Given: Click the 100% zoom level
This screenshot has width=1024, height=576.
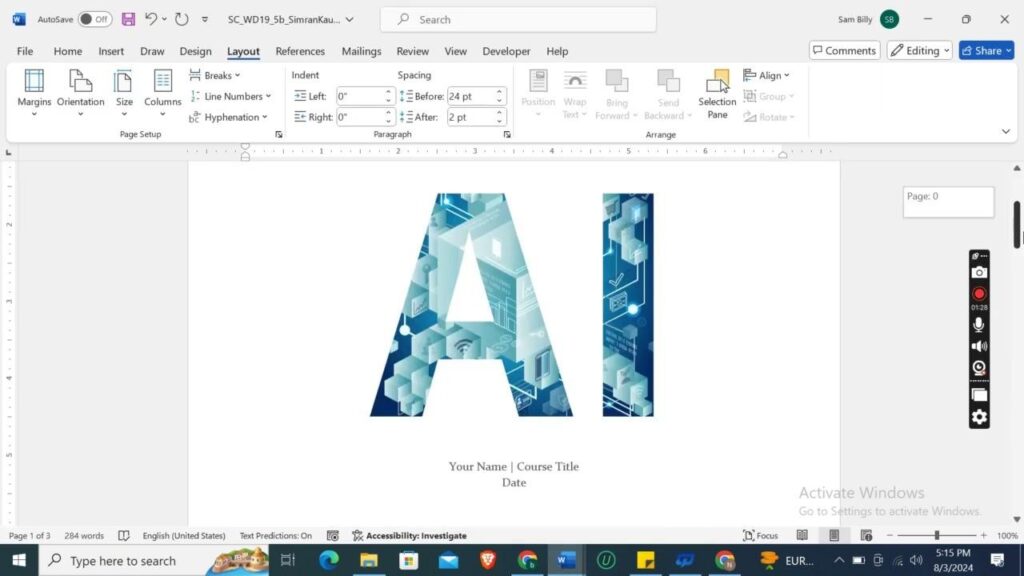Looking at the screenshot, I should point(1007,536).
